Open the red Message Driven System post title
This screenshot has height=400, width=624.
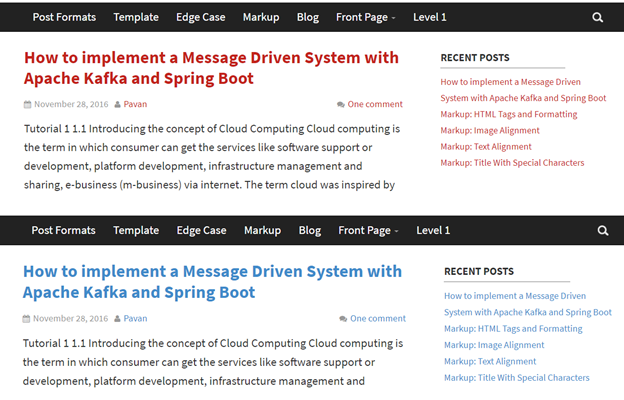click(x=211, y=68)
